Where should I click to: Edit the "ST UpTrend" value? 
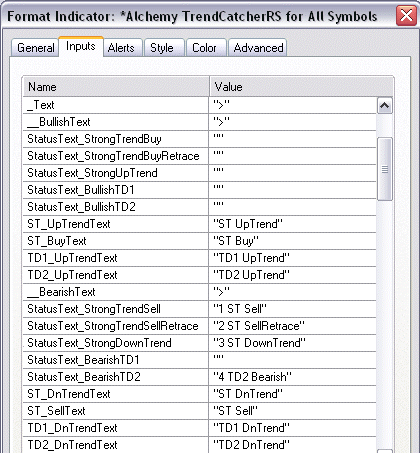coord(293,224)
